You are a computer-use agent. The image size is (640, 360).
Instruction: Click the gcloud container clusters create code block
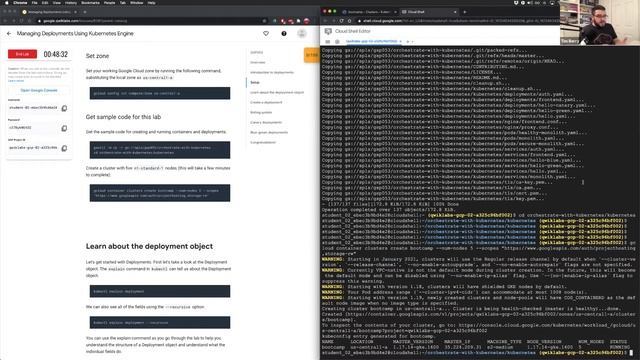[x=160, y=193]
